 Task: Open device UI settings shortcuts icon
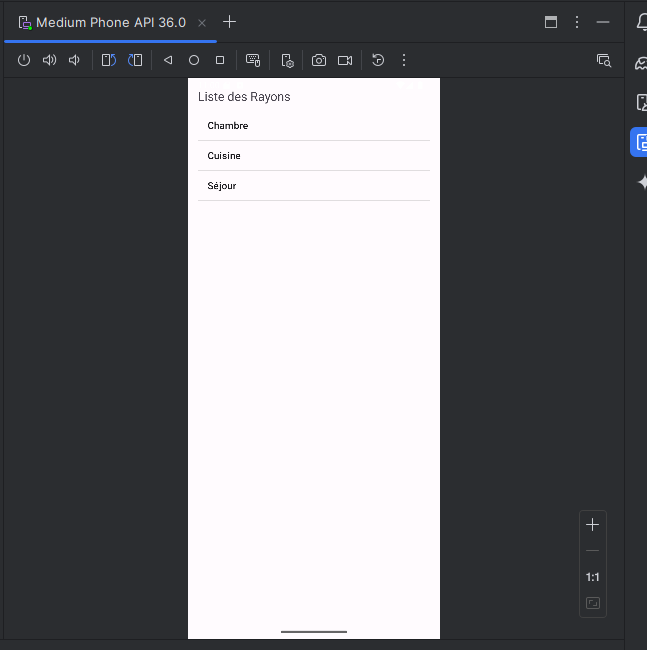pos(287,61)
